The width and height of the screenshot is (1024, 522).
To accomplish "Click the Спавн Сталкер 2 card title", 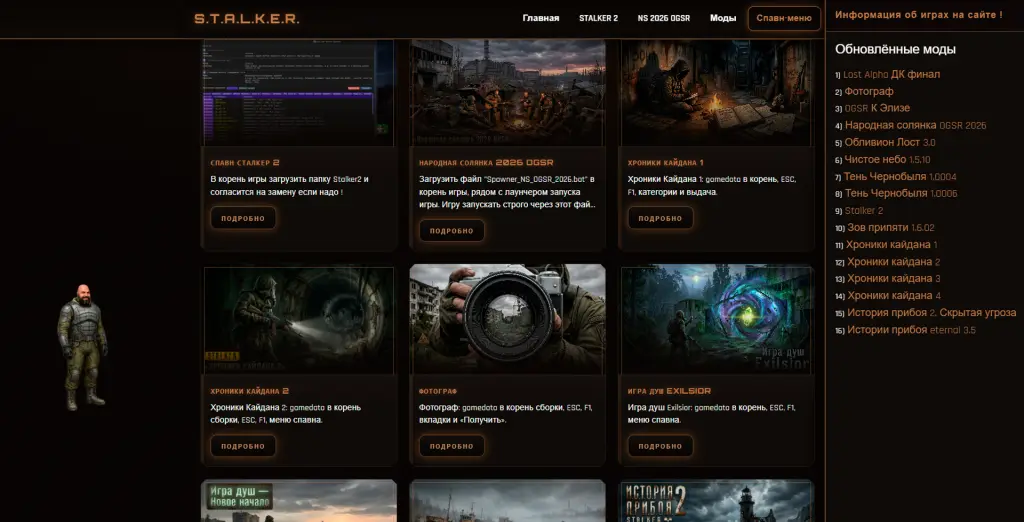I will (x=245, y=162).
